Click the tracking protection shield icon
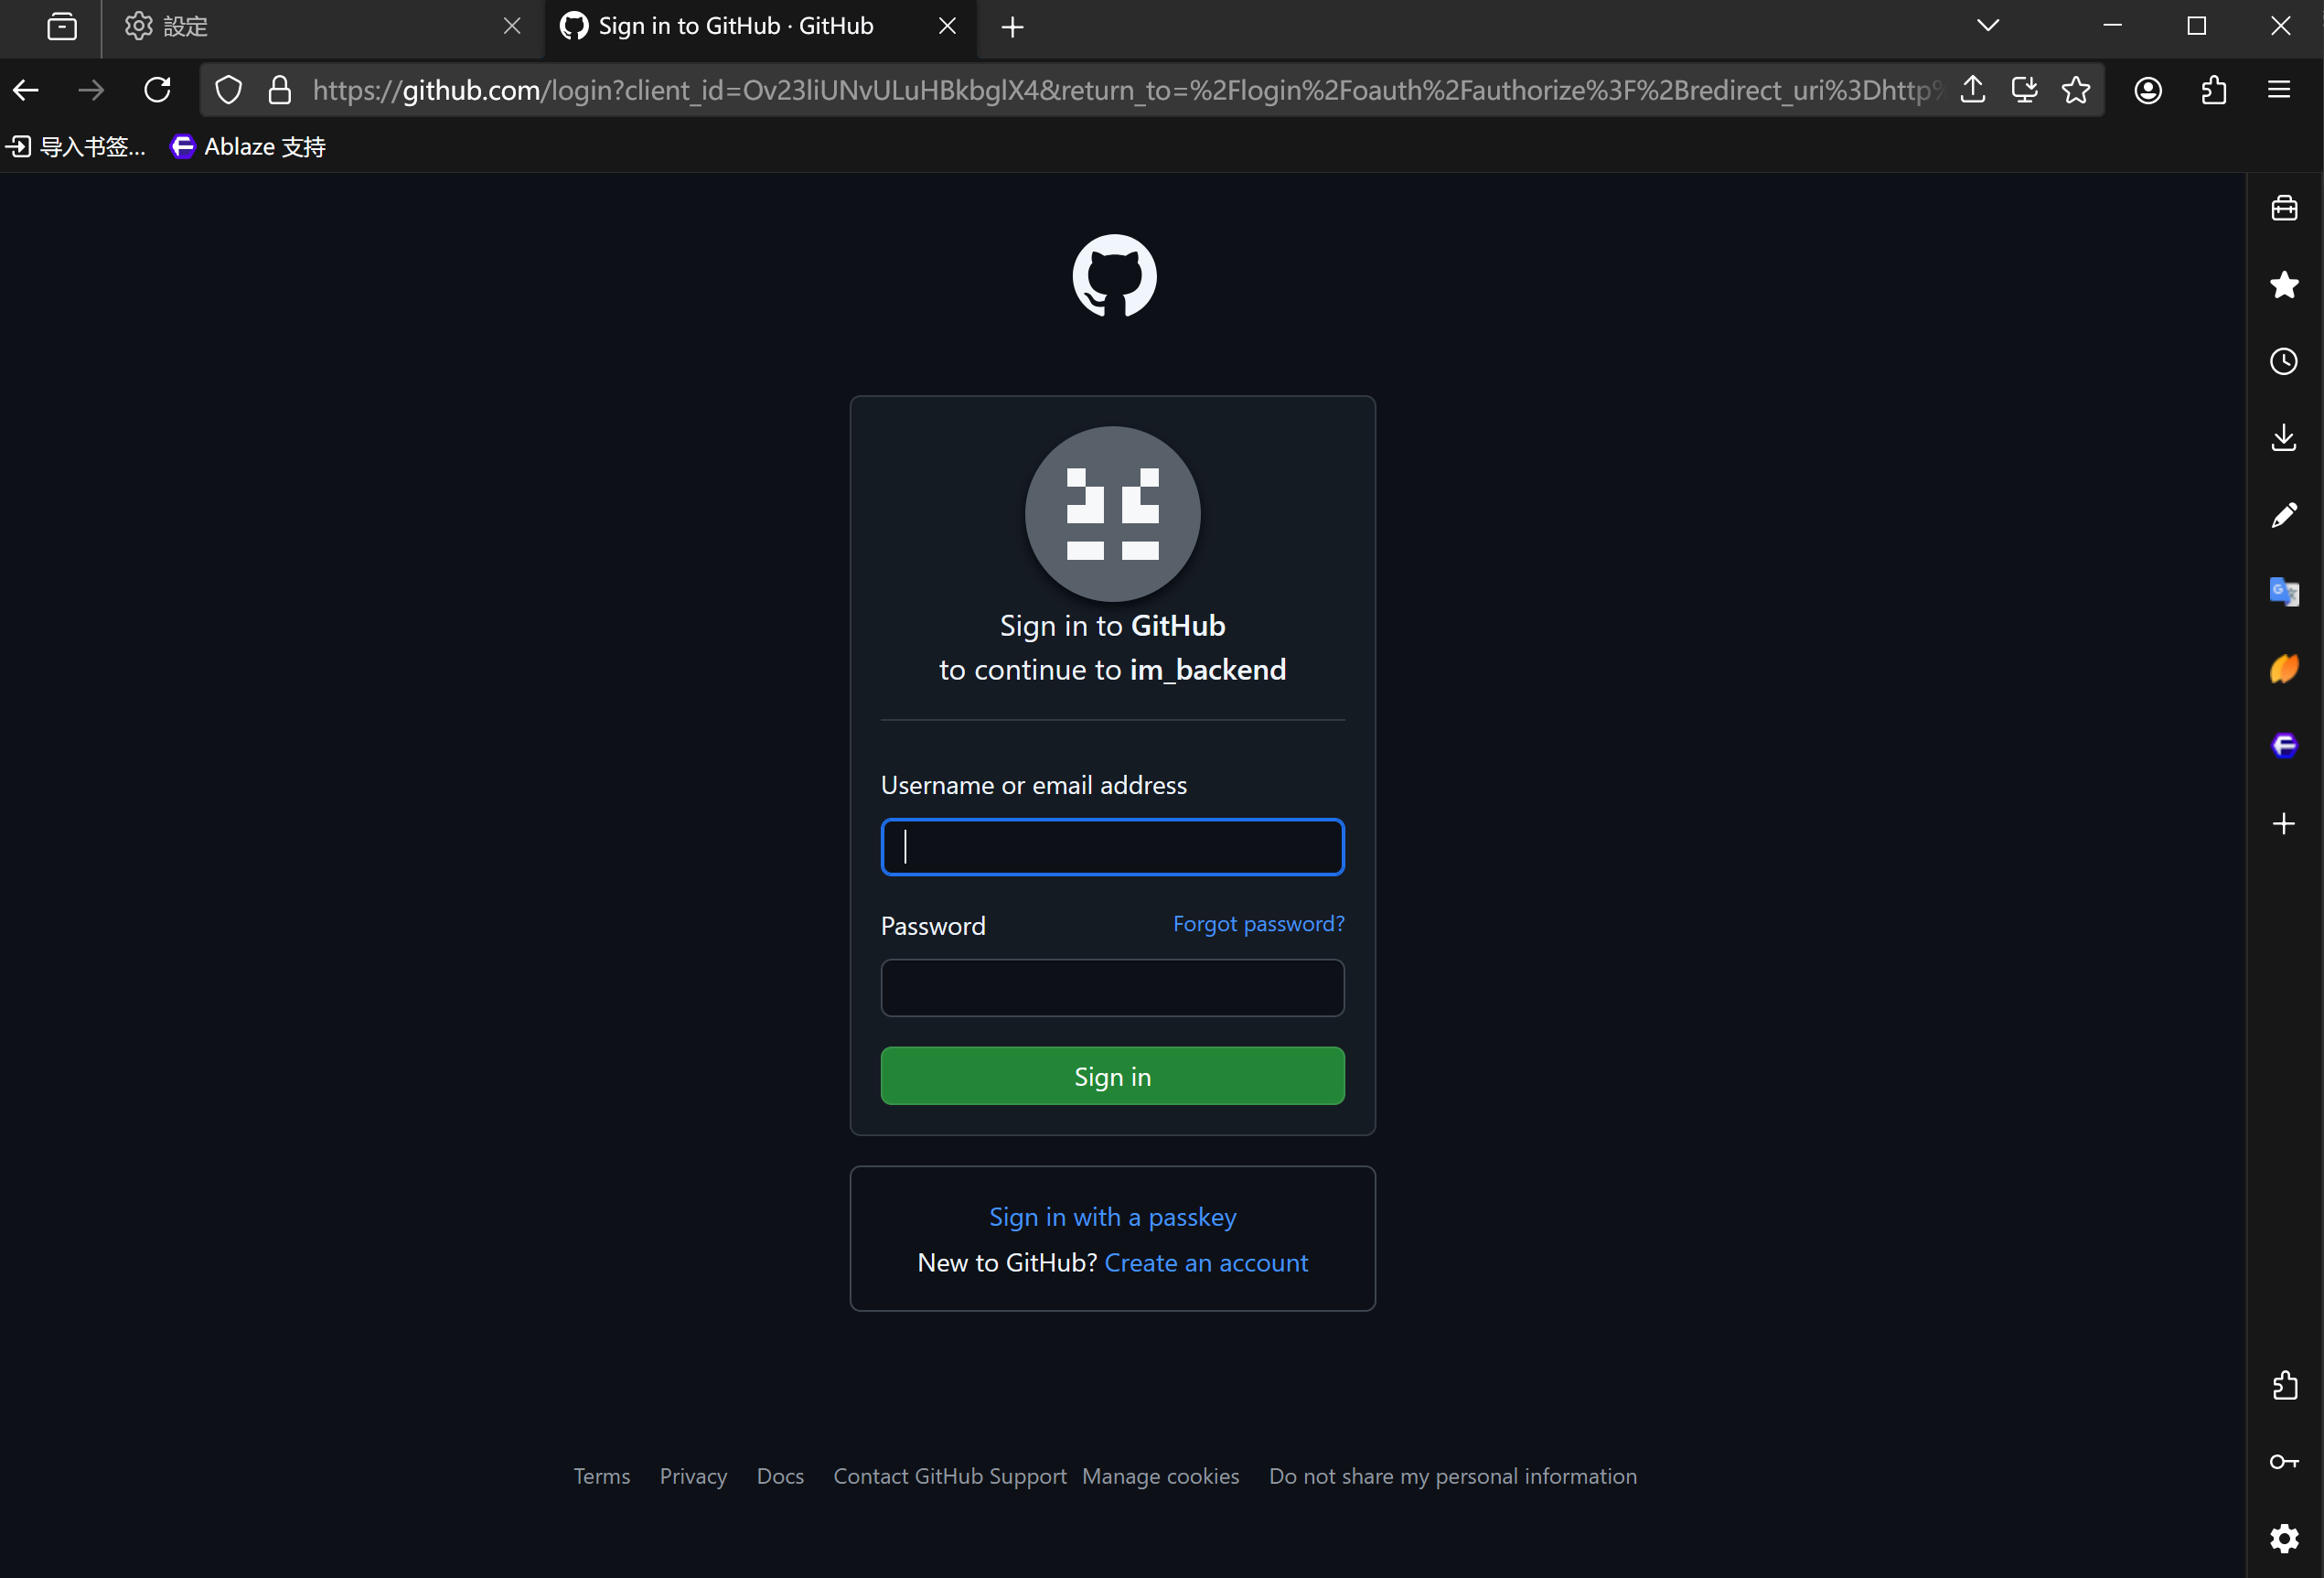This screenshot has width=2324, height=1578. tap(228, 90)
